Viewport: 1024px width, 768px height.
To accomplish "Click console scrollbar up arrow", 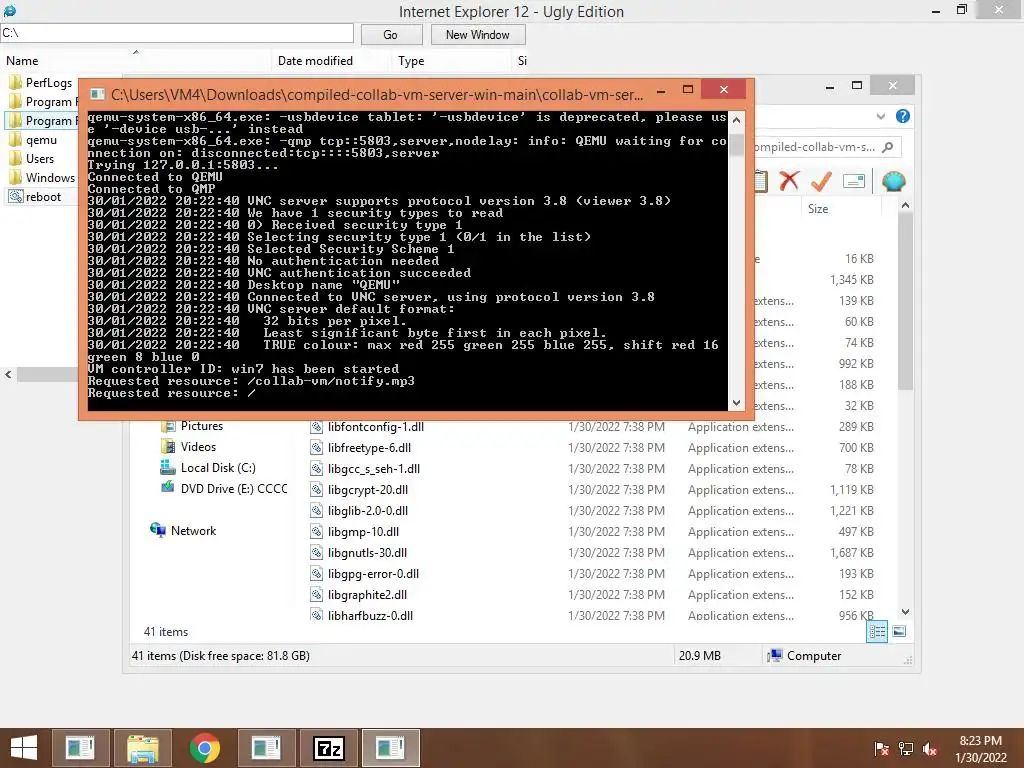I will coord(737,120).
